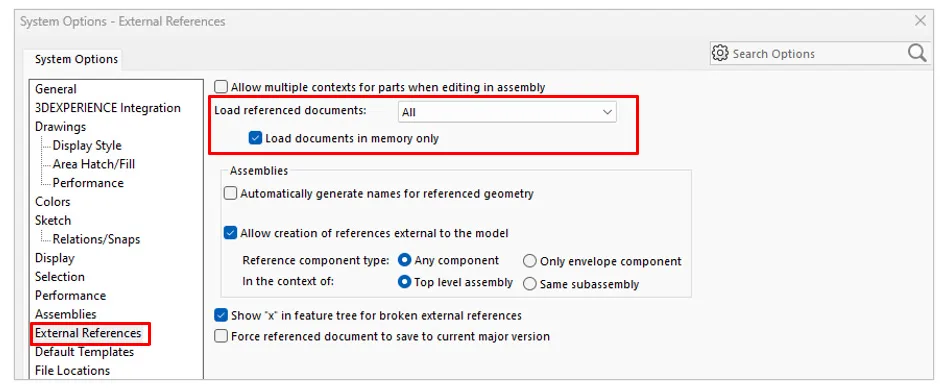
Task: Toggle Allow creation of references external to model
Action: click(230, 233)
